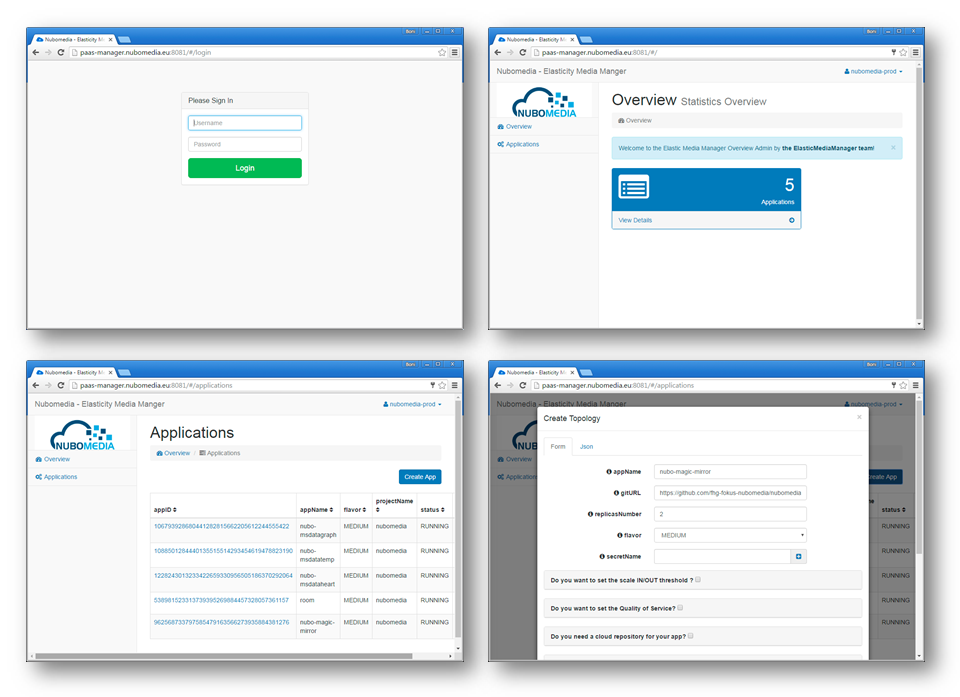Switch to the Json tab in Create Topology
This screenshot has width=960, height=697.
pyautogui.click(x=587, y=446)
